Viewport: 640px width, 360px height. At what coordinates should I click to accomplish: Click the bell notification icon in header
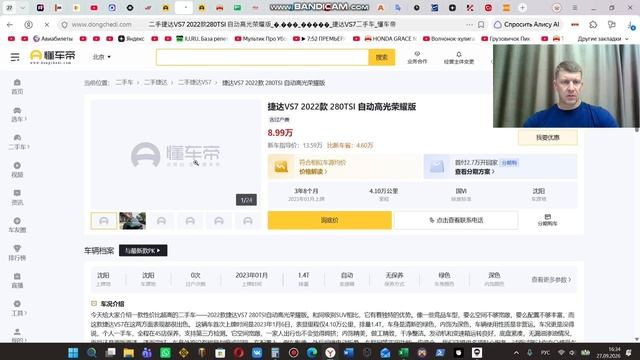[459, 55]
